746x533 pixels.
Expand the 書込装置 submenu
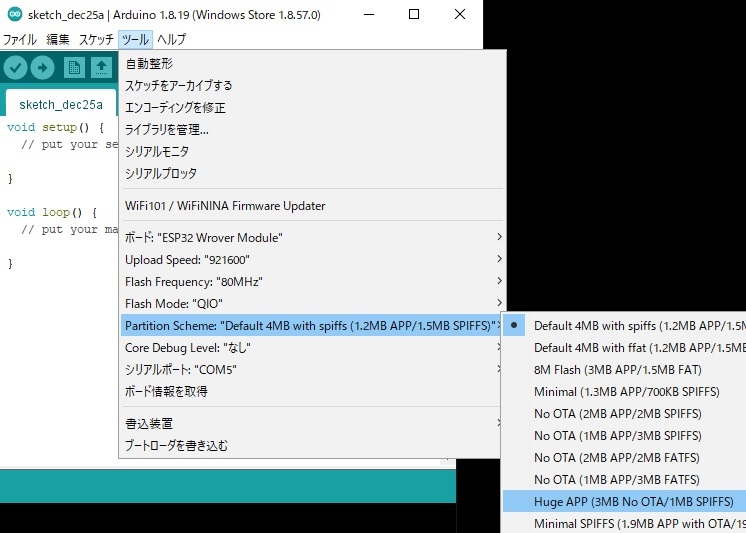coord(312,423)
